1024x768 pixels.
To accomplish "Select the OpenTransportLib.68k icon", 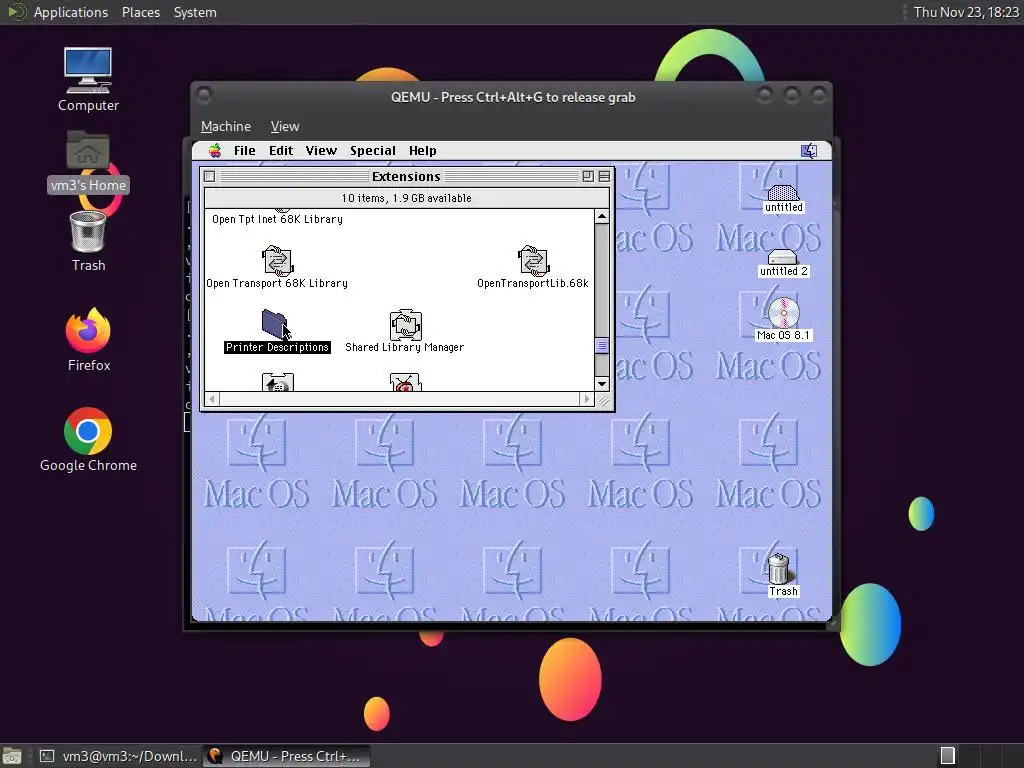I will point(534,261).
